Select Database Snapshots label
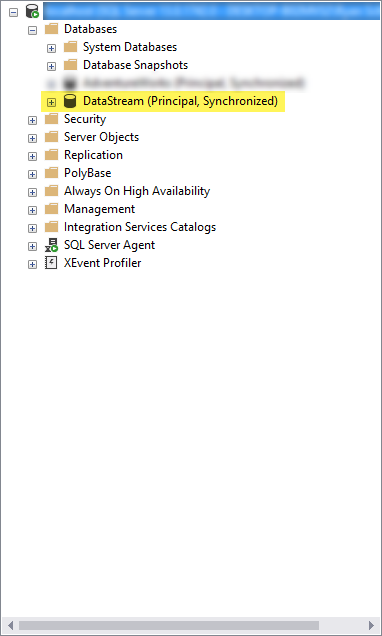 pos(135,65)
